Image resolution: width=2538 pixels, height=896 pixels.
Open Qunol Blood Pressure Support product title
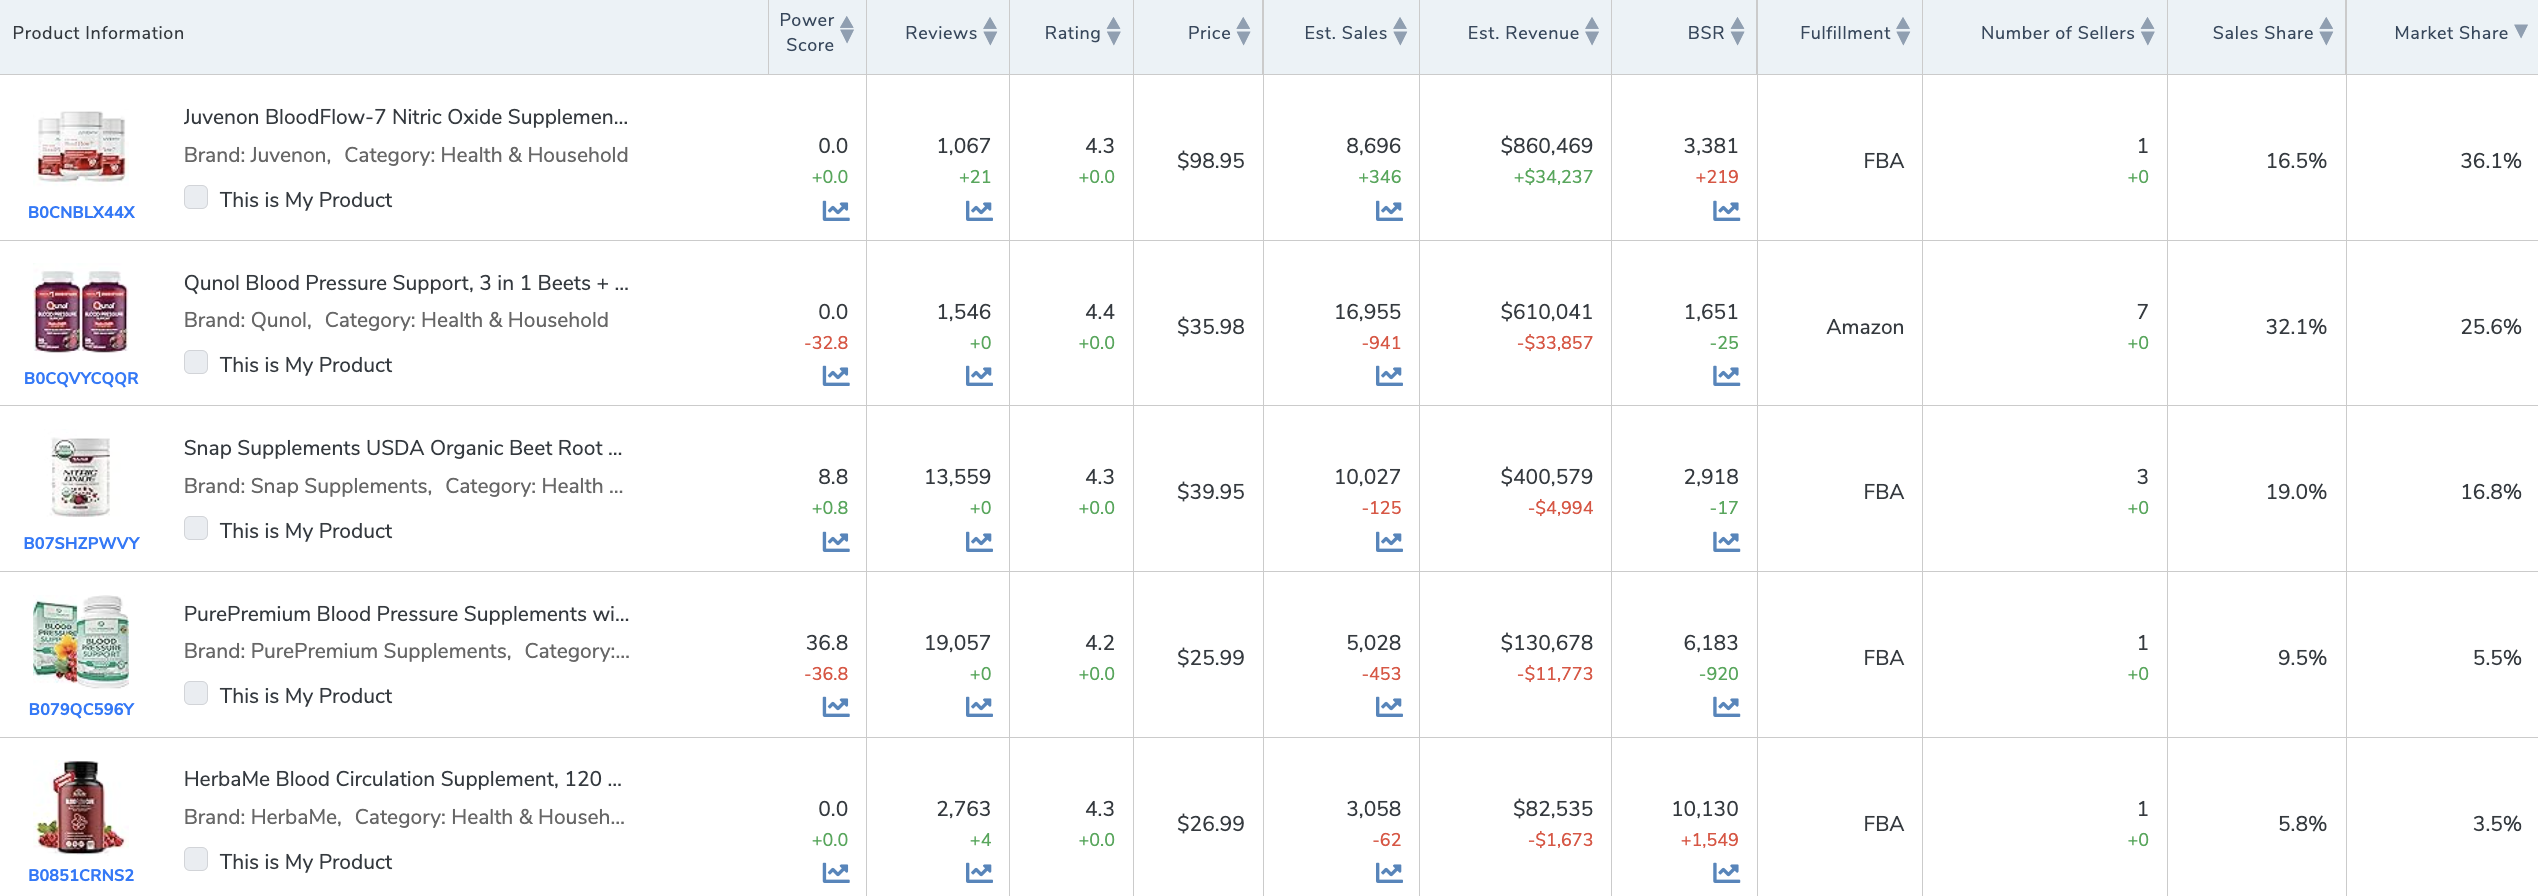click(x=406, y=283)
